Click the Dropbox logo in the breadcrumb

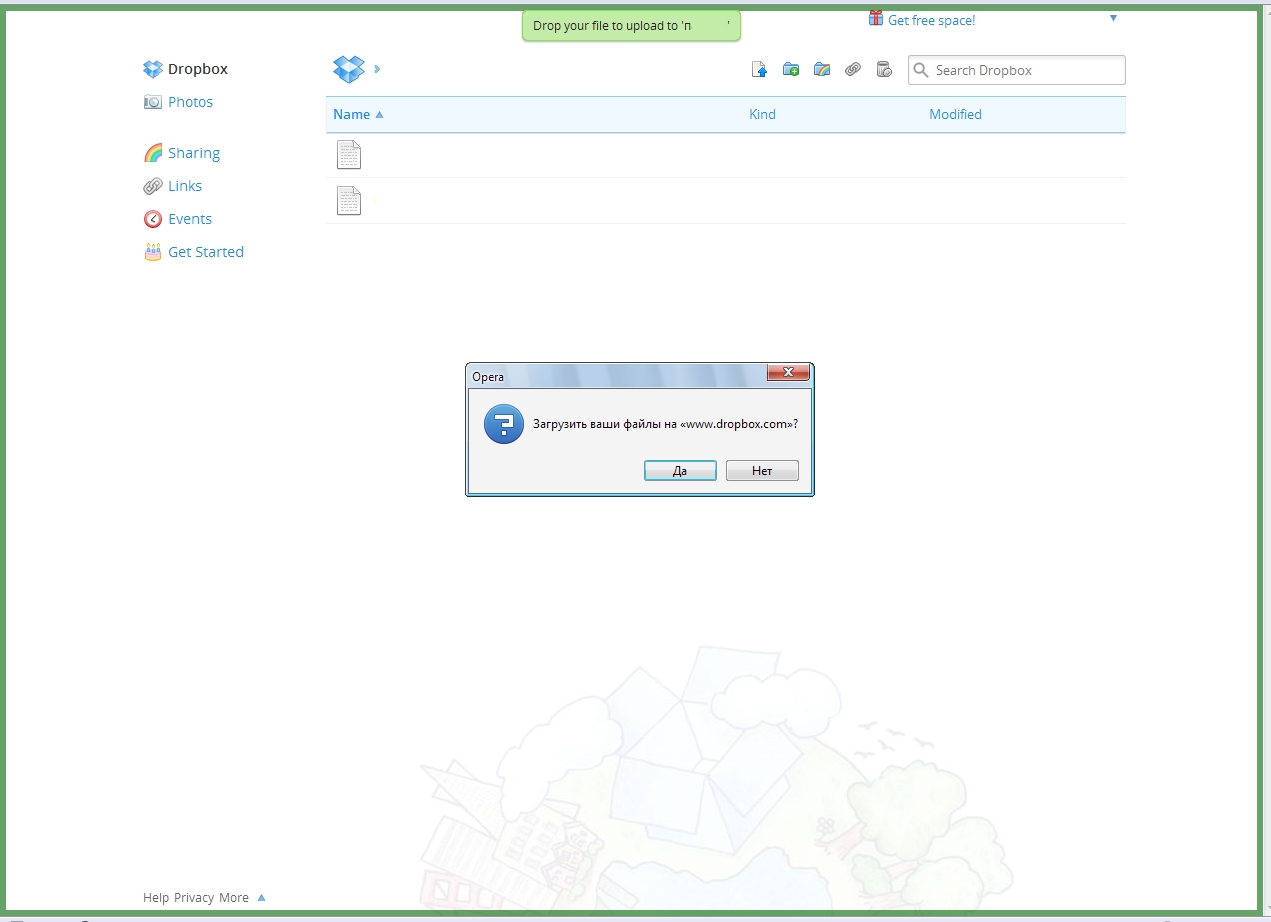pyautogui.click(x=349, y=69)
